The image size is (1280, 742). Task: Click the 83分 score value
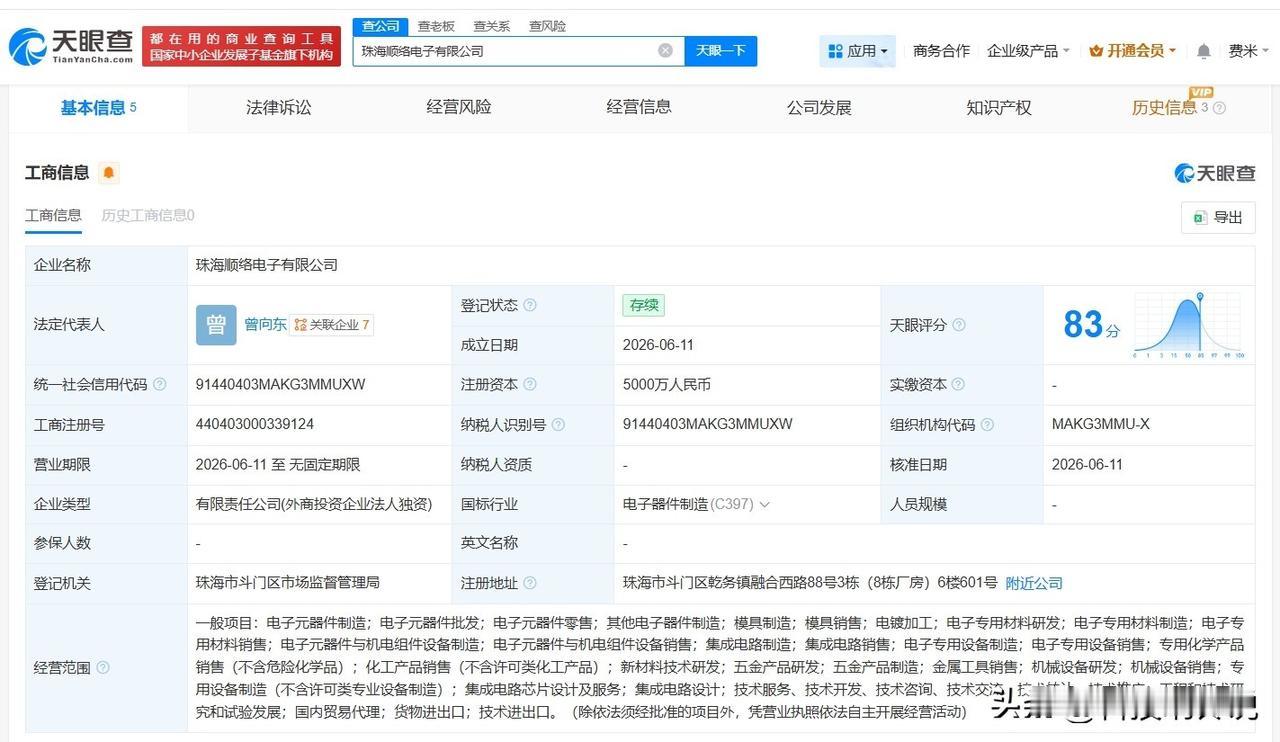[1091, 325]
